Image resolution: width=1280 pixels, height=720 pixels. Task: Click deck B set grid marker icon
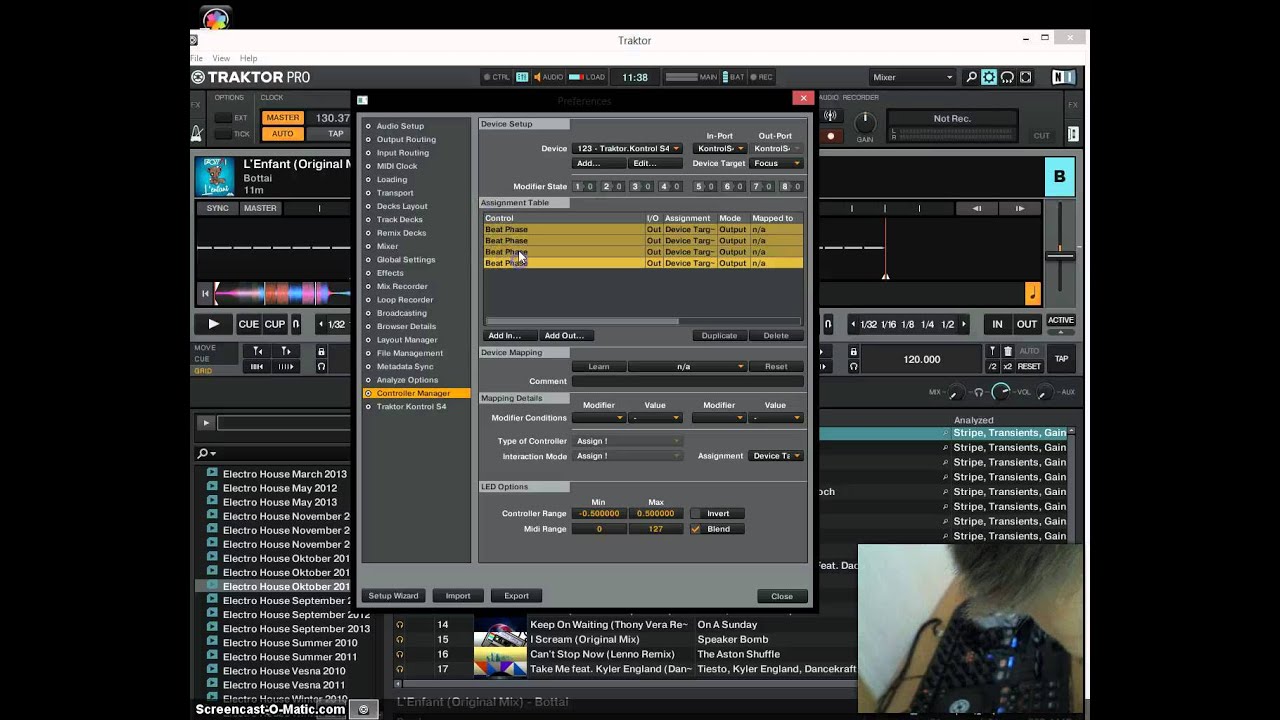pyautogui.click(x=992, y=351)
